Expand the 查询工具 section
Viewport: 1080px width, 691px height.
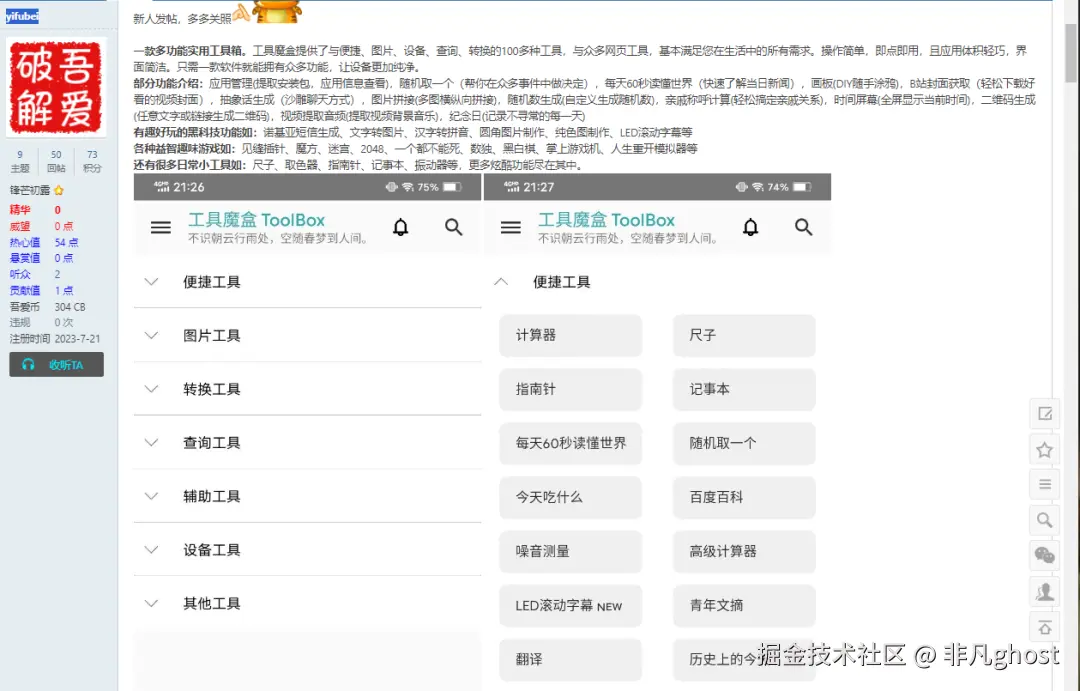point(307,442)
